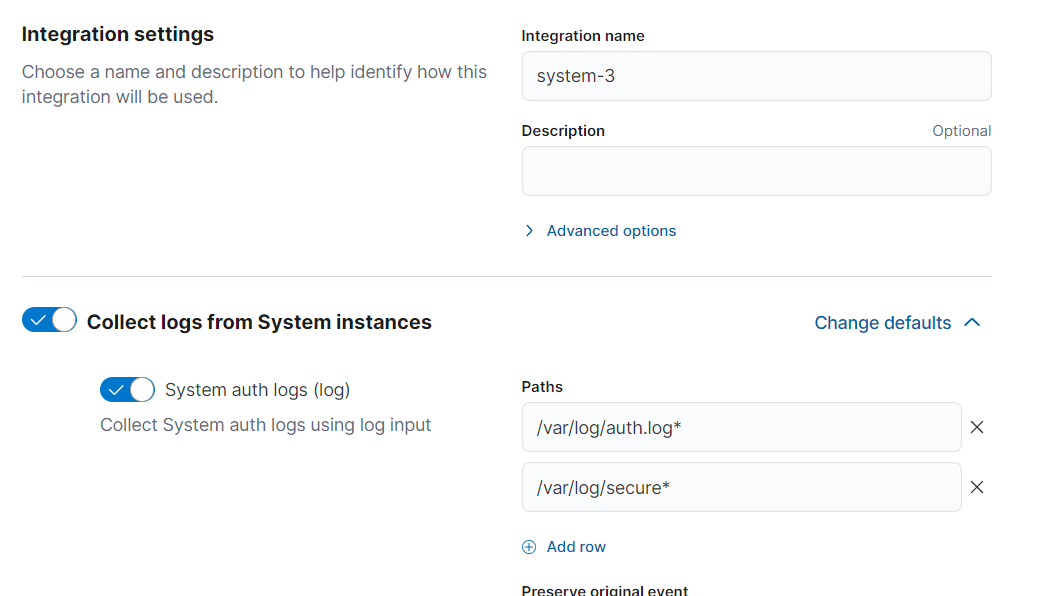This screenshot has width=1037, height=596.
Task: Disable Collect logs from System instances toggle
Action: 49,320
